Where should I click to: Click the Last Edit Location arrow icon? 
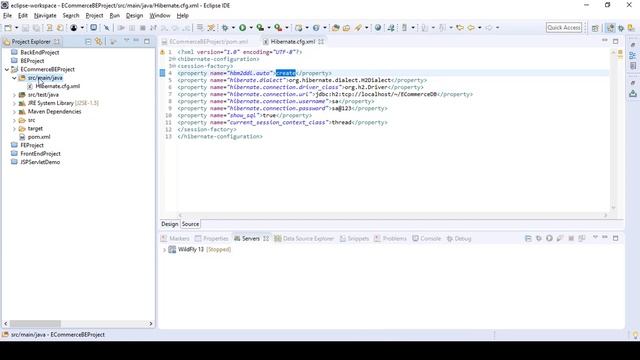pyautogui.click(x=460, y=28)
